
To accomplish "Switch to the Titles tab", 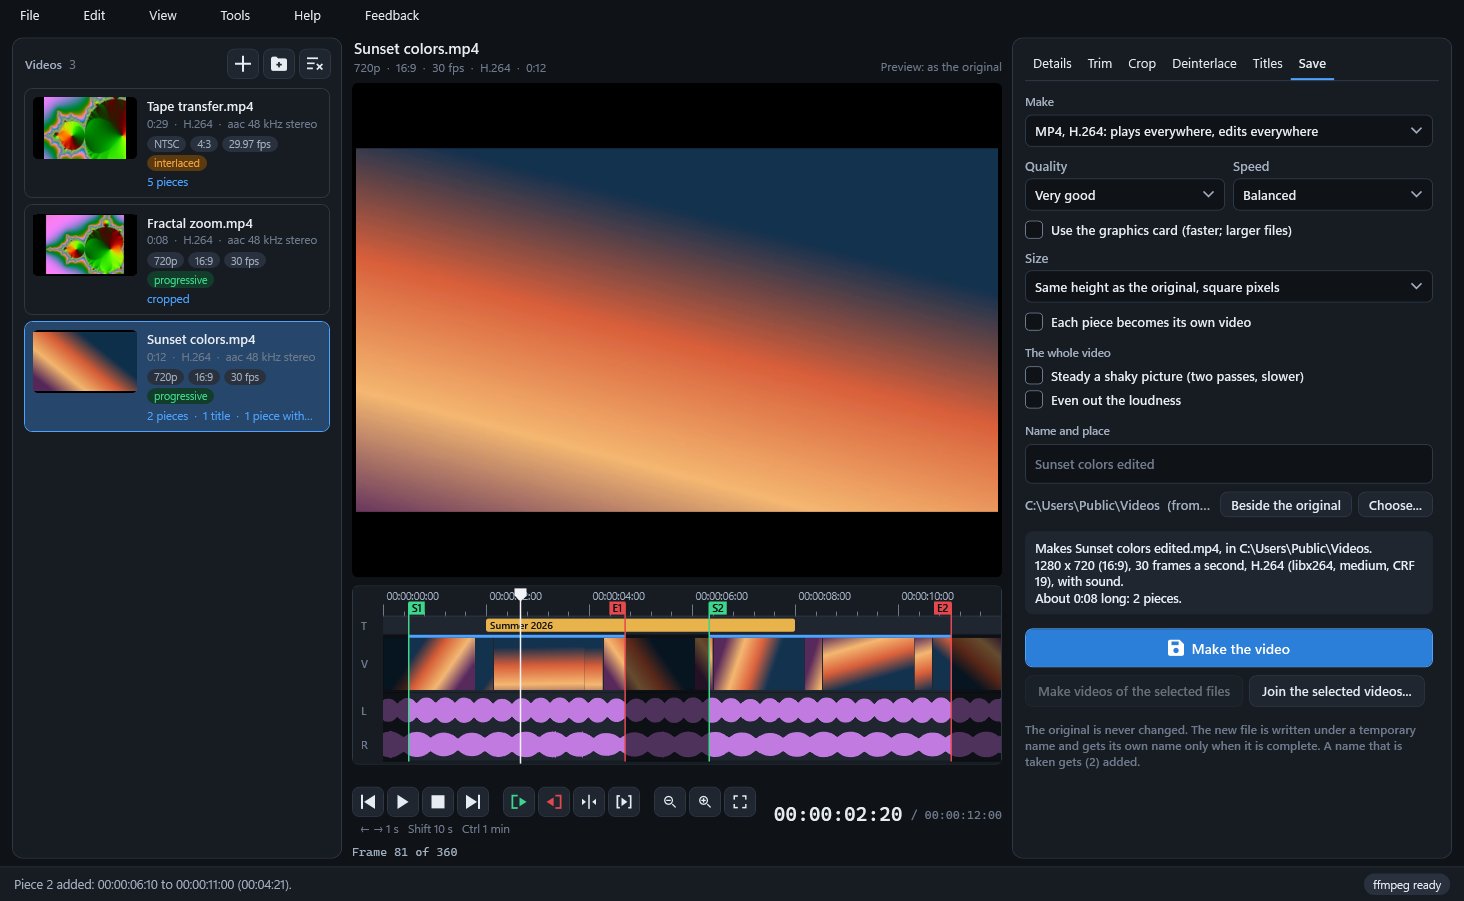I will [1267, 63].
